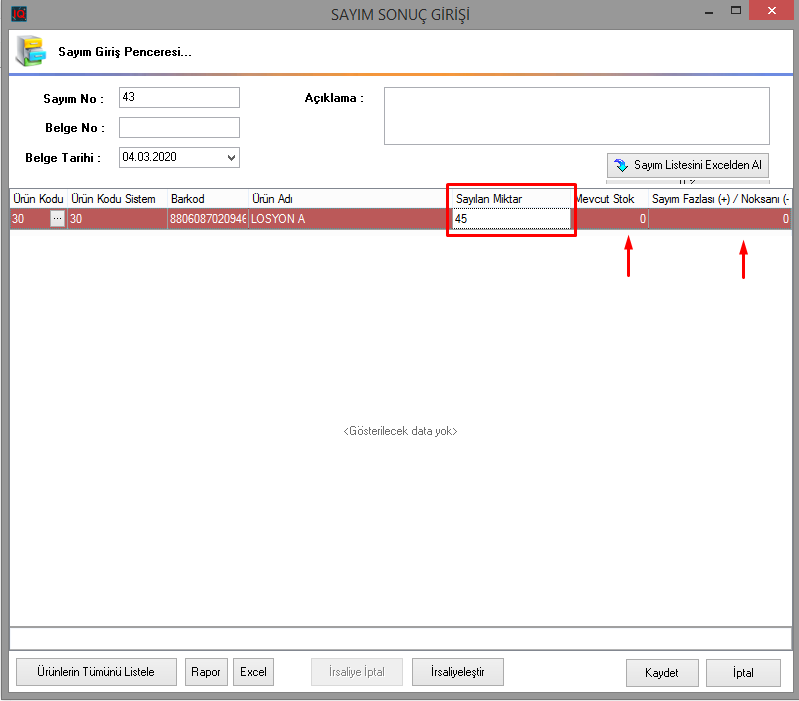Click the Barkod column header
The width and height of the screenshot is (799, 701).
tap(206, 199)
